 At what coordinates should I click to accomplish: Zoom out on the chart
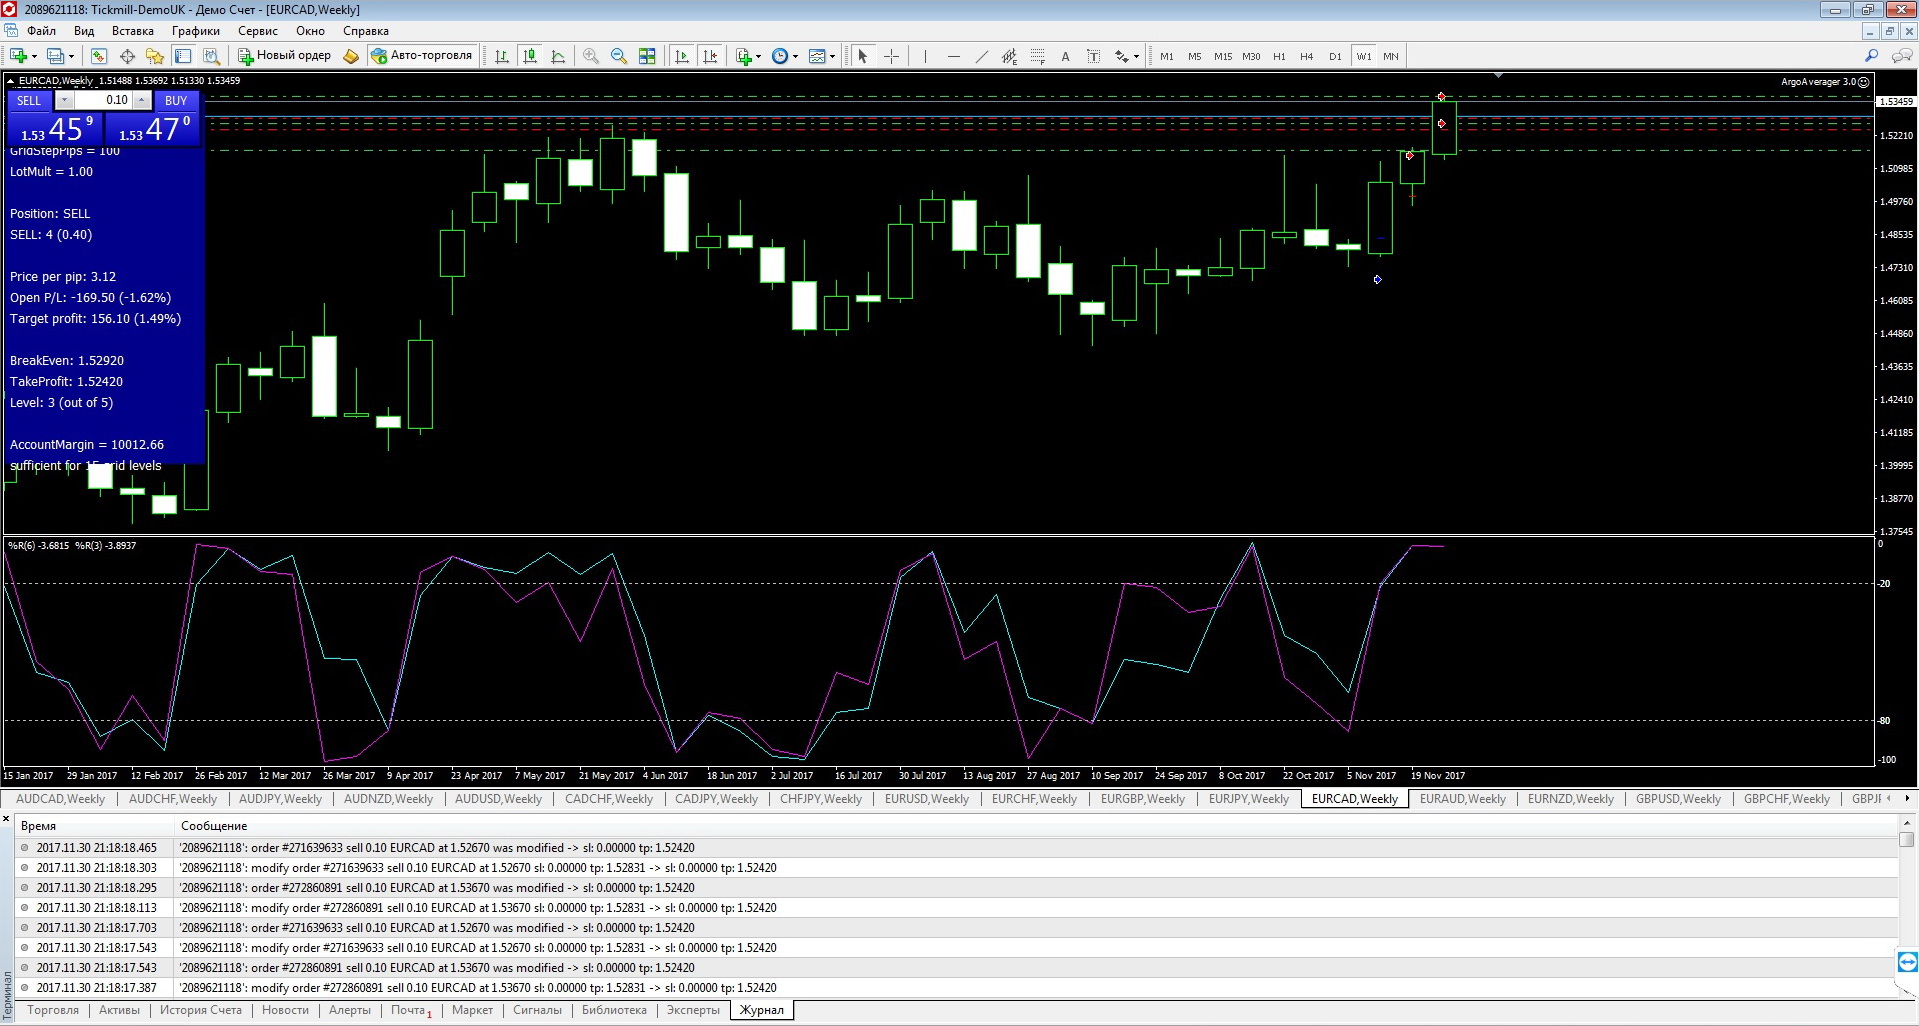[619, 56]
